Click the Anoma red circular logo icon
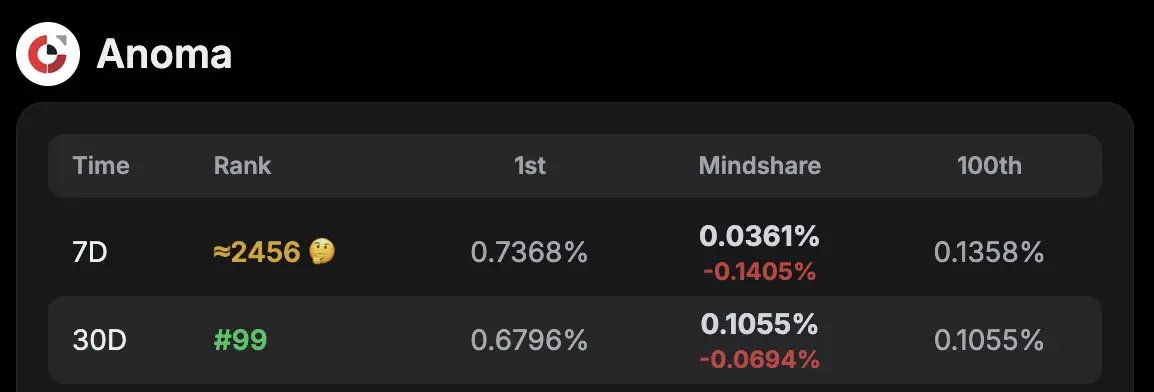This screenshot has height=392, width=1154. [x=48, y=54]
